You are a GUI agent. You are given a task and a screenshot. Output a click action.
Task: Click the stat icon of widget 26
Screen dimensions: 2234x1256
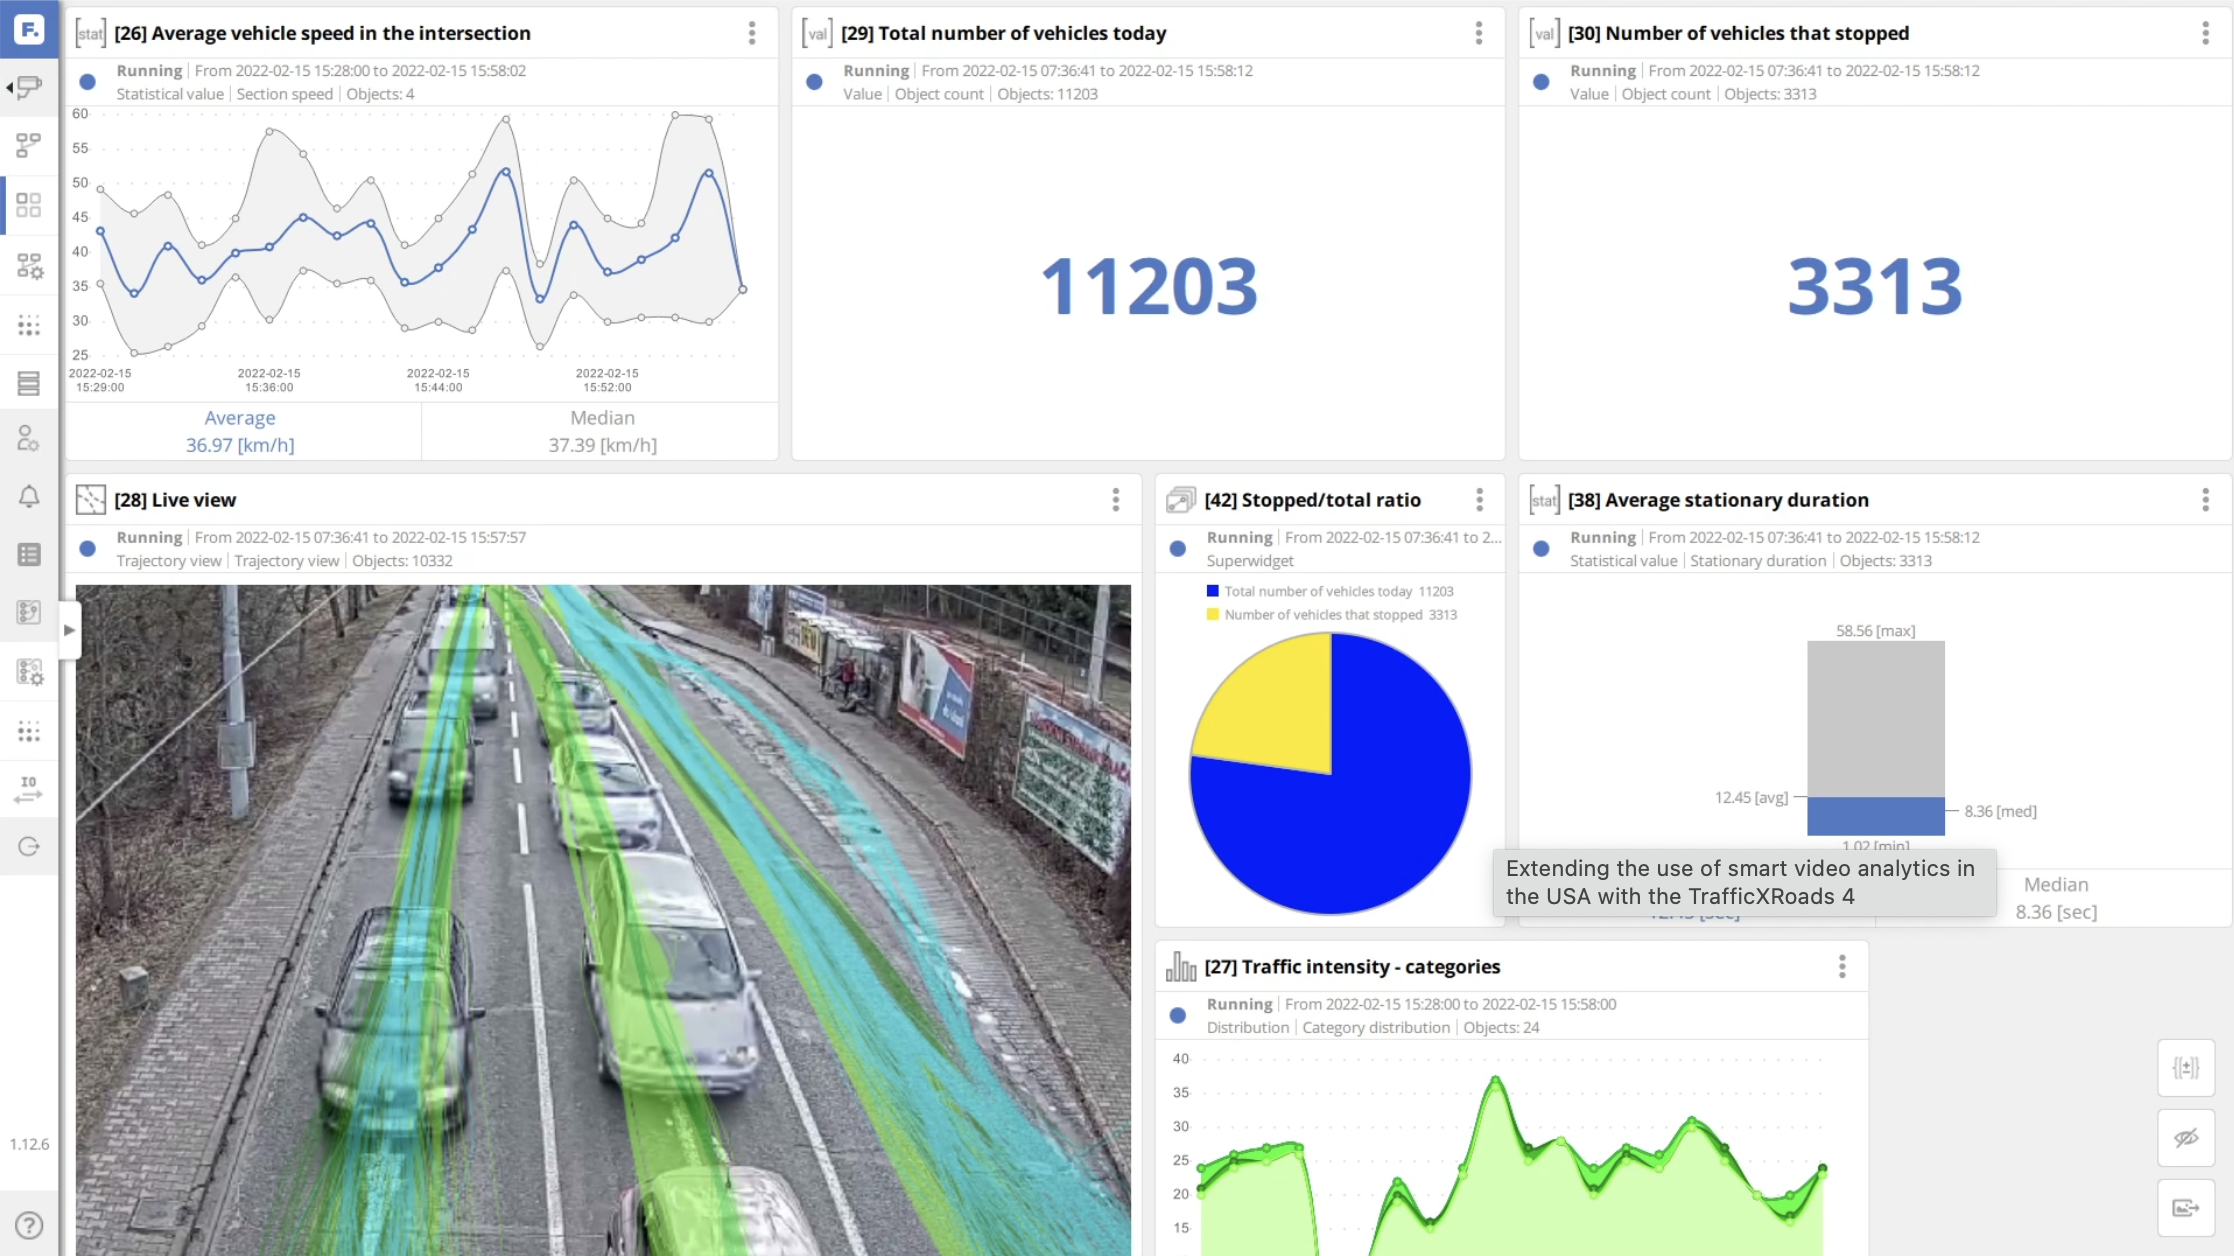click(90, 33)
